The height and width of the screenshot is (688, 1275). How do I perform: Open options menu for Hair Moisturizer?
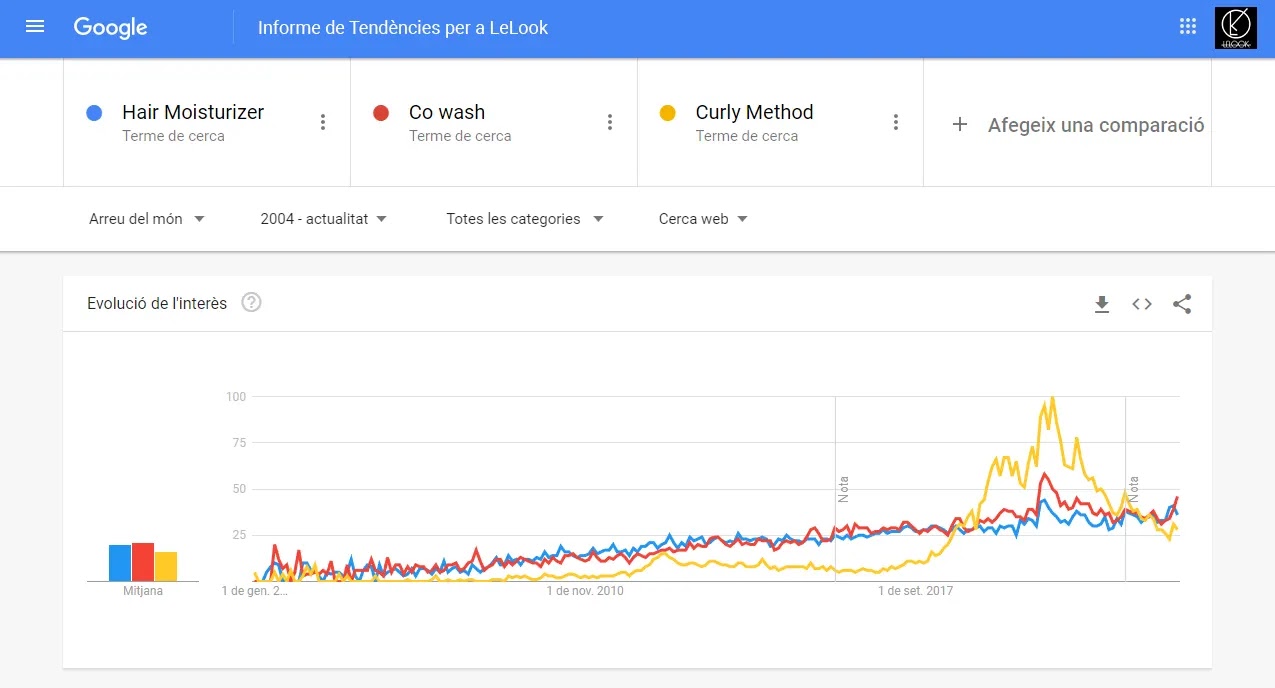tap(323, 122)
